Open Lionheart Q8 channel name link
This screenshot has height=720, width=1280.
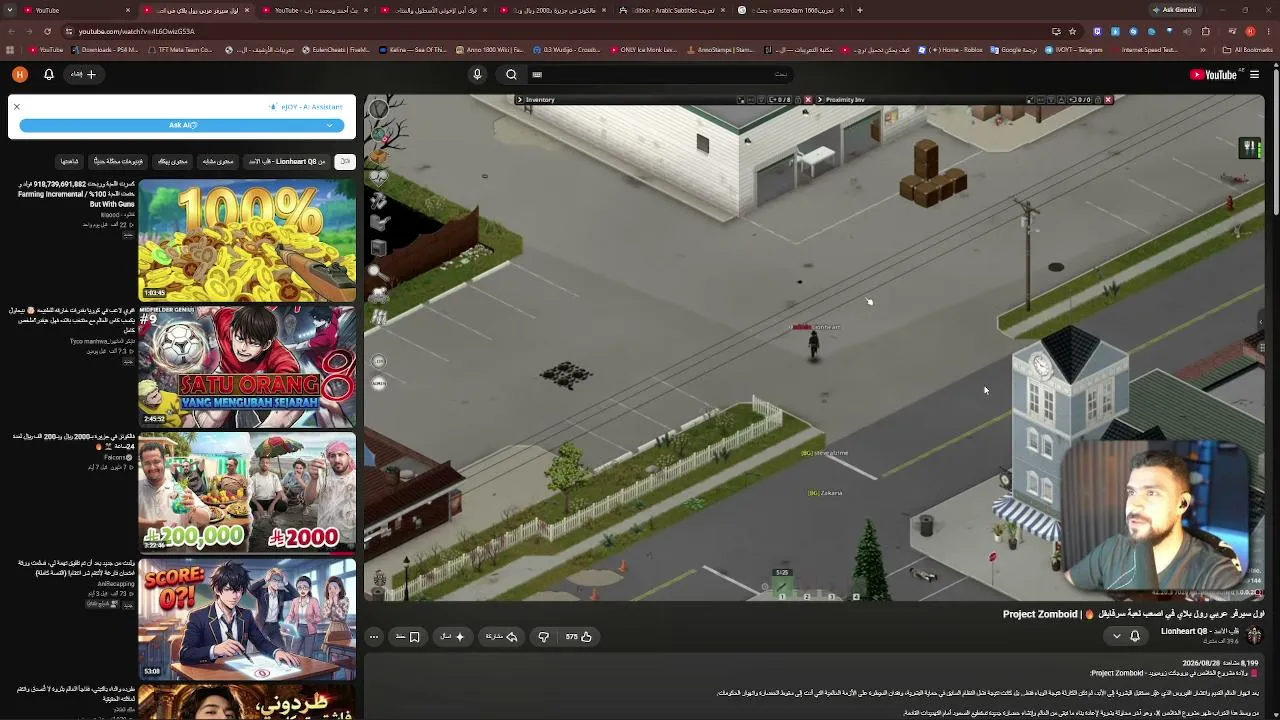[x=1198, y=631]
